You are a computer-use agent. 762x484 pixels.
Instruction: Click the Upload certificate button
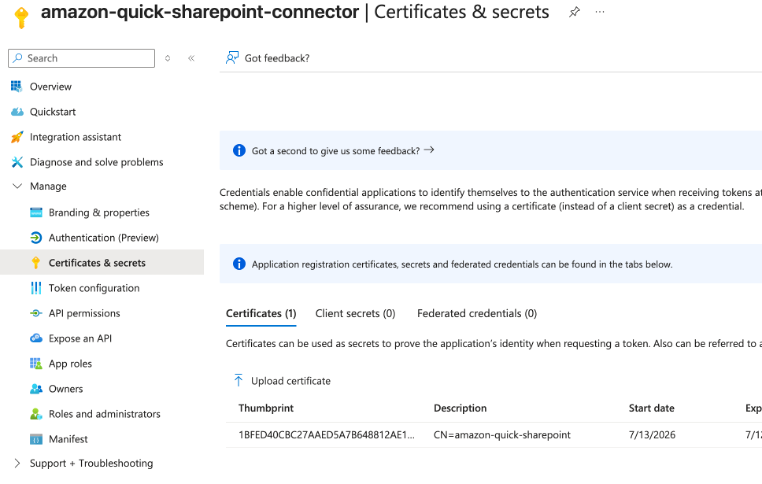click(x=282, y=380)
